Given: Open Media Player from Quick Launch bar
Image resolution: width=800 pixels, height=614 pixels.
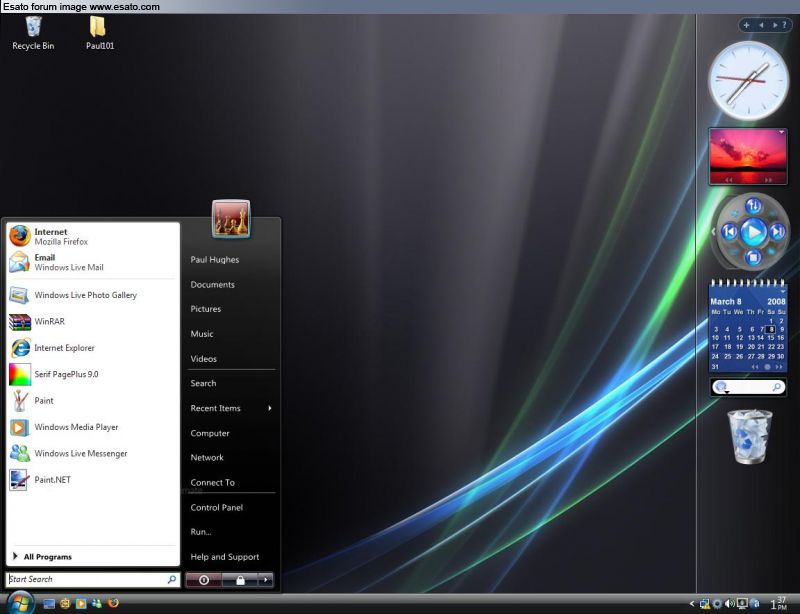Looking at the screenshot, I should pos(81,604).
